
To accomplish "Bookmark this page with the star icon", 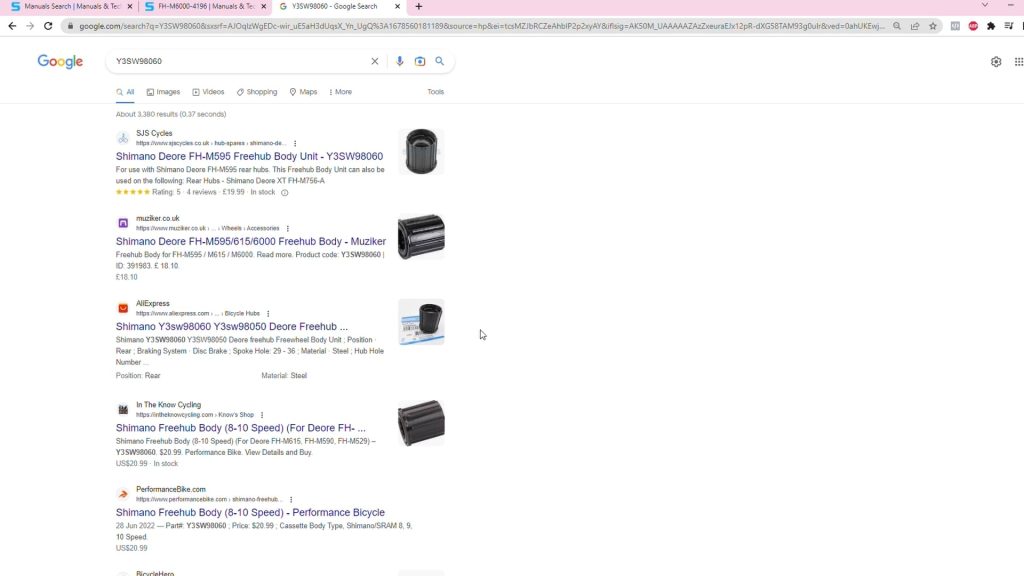I will pos(933,26).
